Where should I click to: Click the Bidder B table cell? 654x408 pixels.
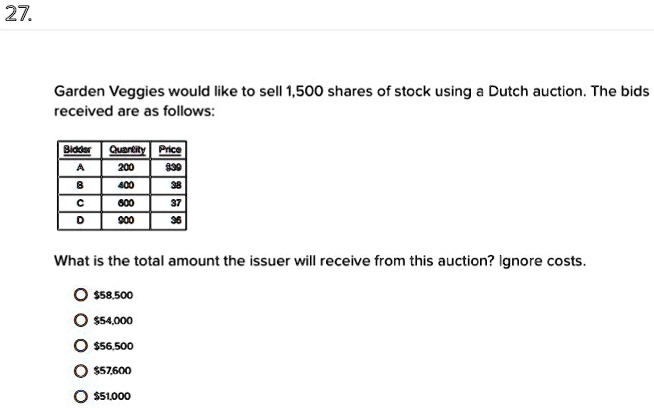pos(79,186)
